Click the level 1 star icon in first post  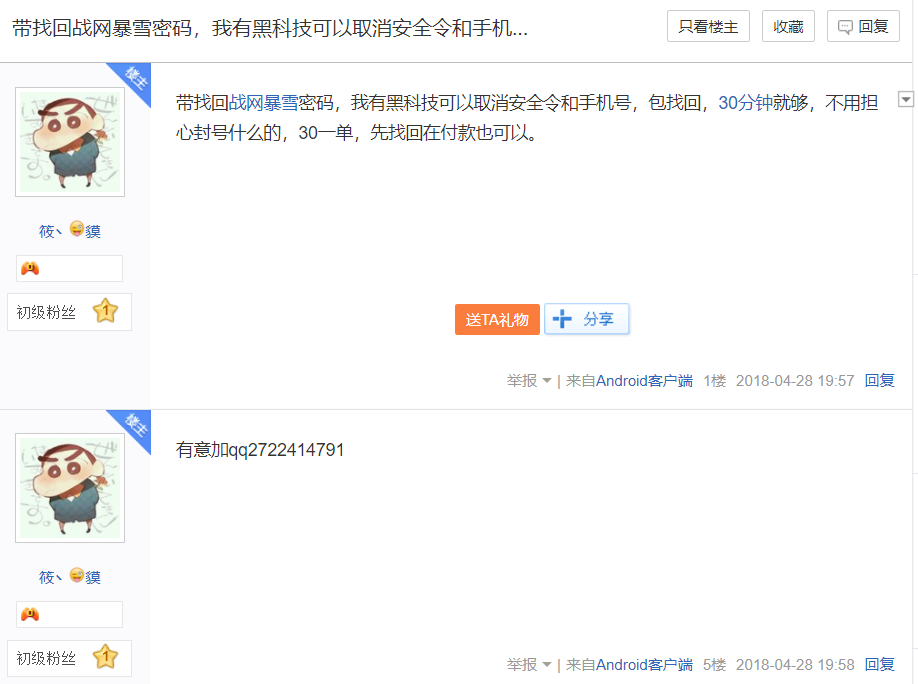tap(105, 311)
